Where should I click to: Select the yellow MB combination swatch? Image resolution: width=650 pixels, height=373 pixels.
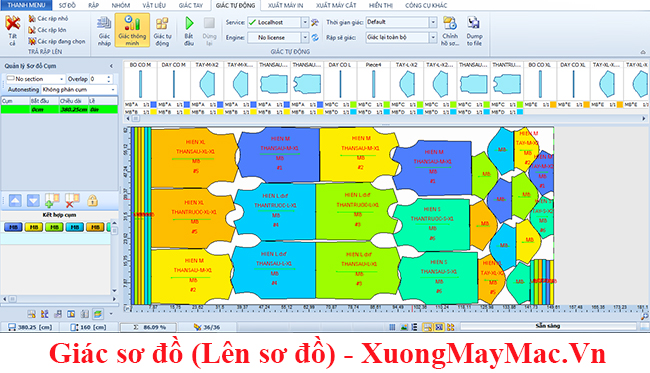coord(34,227)
